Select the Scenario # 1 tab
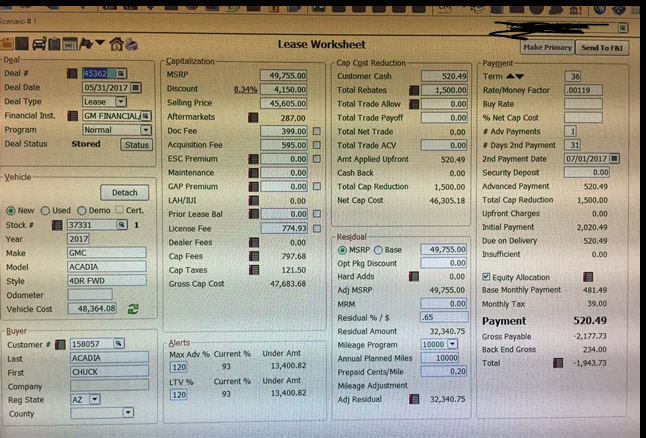 [x=19, y=21]
